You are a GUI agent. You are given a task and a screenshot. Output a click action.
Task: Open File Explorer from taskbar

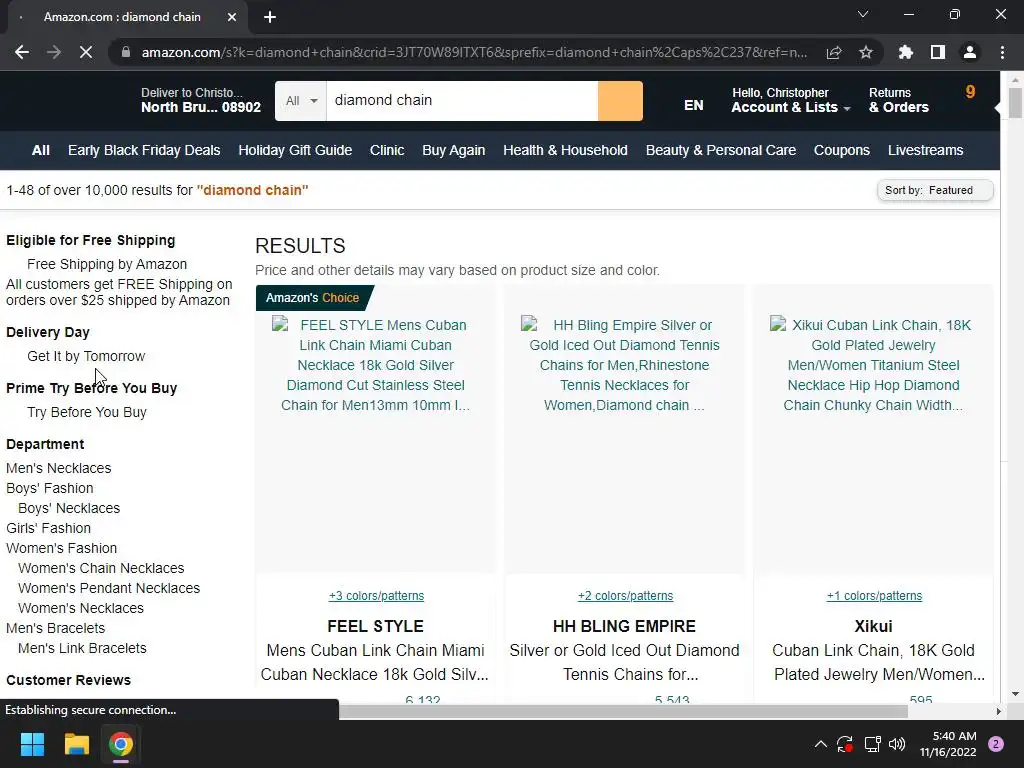[76, 744]
